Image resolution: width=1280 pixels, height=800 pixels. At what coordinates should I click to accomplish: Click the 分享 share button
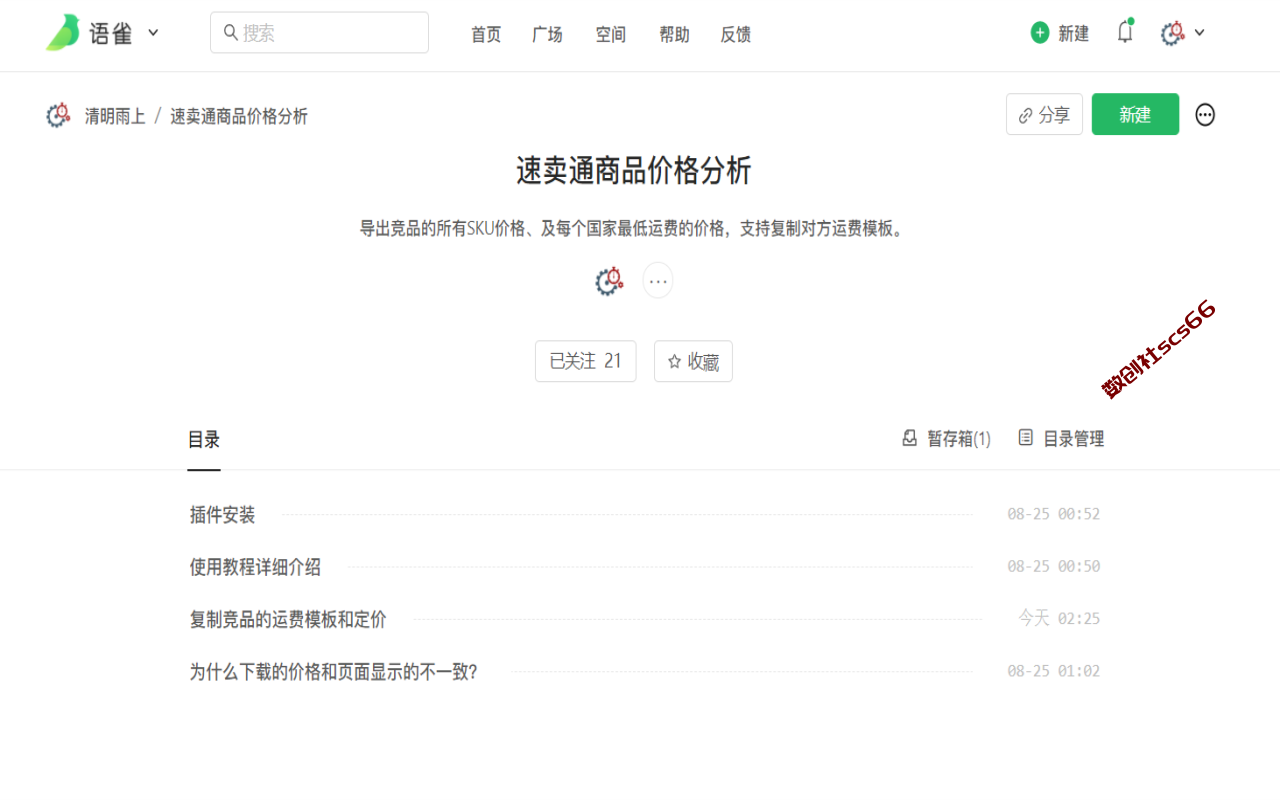tap(1044, 114)
